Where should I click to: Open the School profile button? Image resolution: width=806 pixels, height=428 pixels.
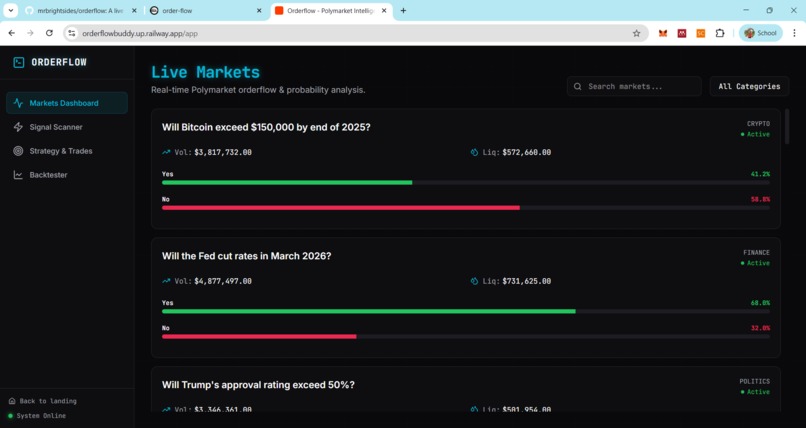[x=760, y=33]
